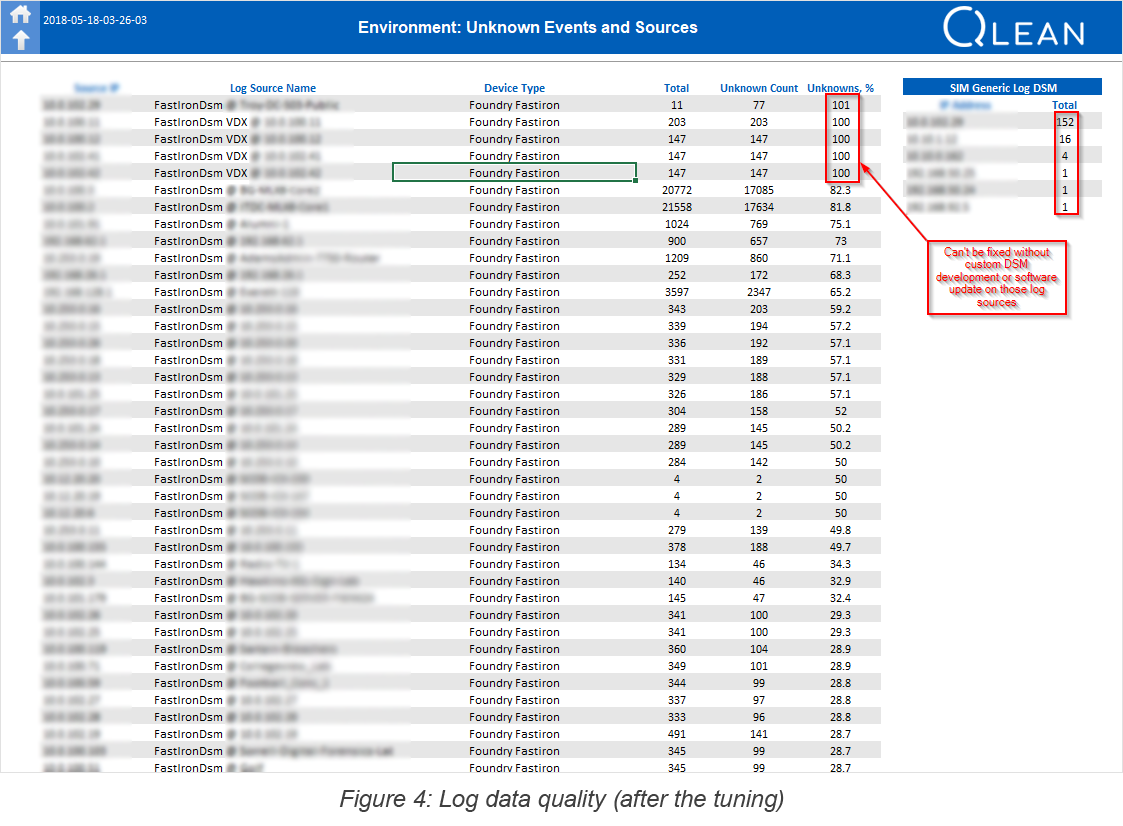This screenshot has width=1123, height=826.
Task: Select Total header of SIM Generic Log DSM
Action: tap(1064, 105)
